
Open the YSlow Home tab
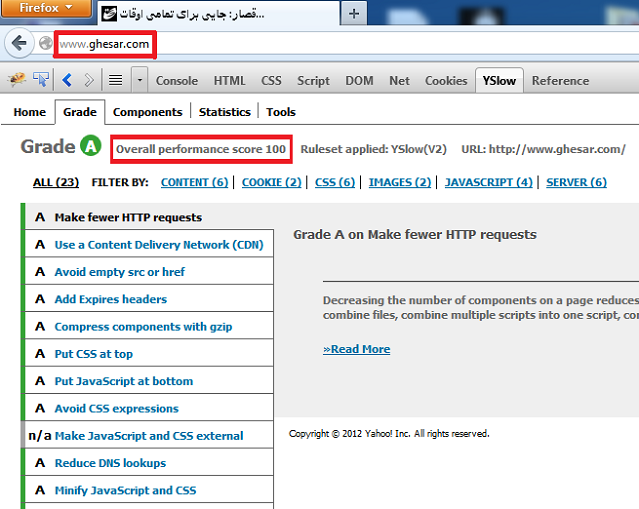click(29, 112)
